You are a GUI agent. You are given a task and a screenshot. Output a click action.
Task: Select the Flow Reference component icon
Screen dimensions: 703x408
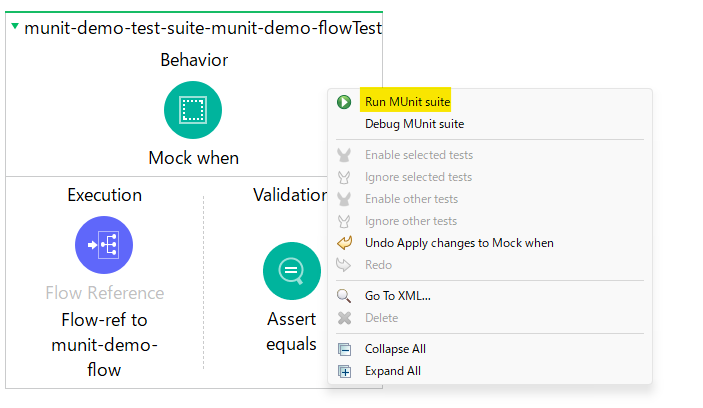point(104,245)
